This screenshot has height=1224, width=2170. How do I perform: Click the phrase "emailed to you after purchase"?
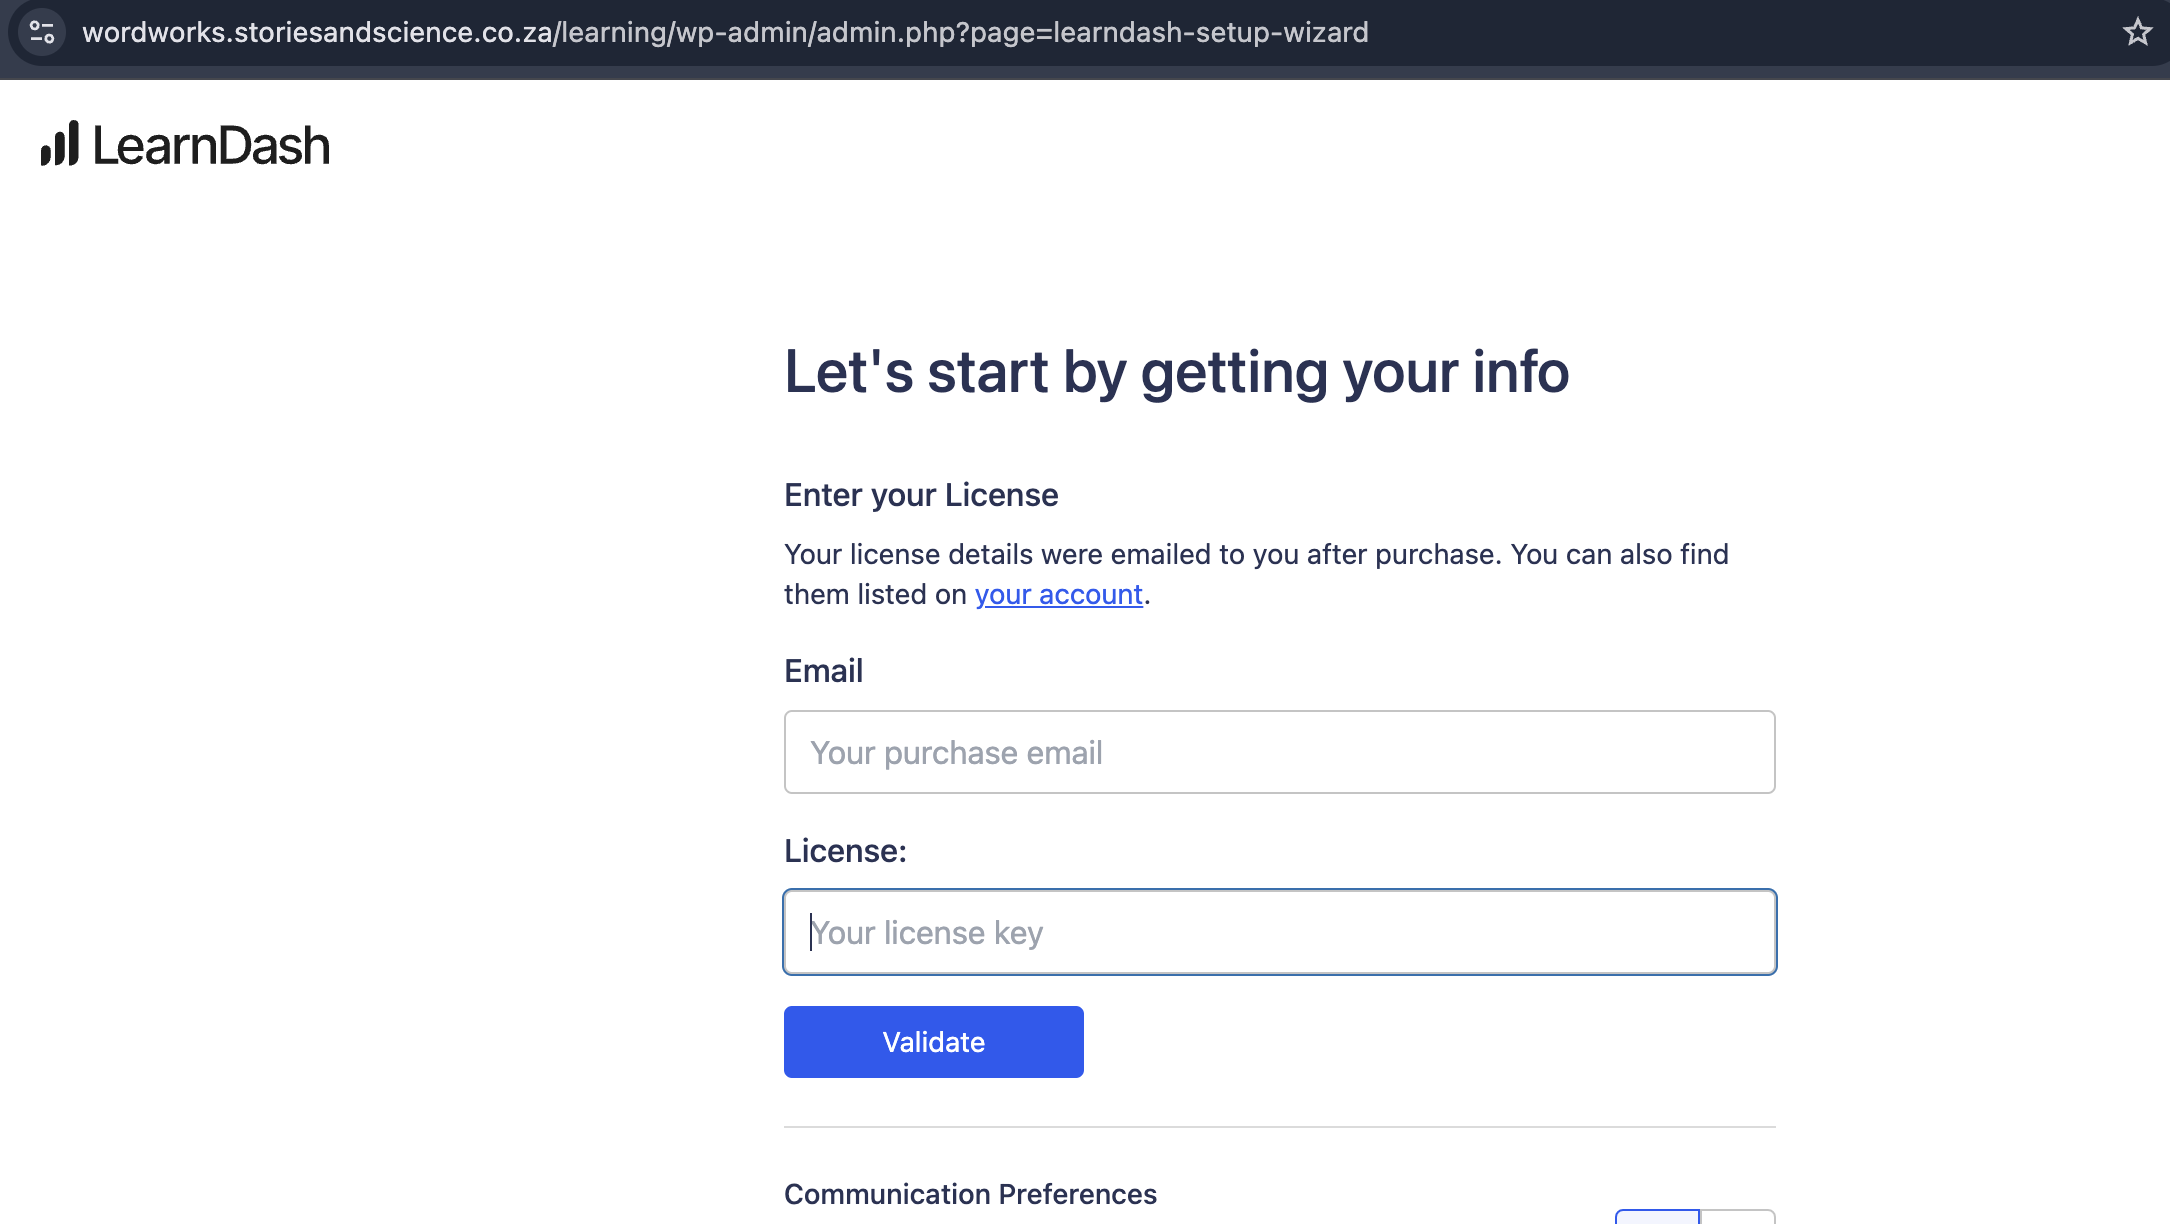pyautogui.click(x=1305, y=554)
